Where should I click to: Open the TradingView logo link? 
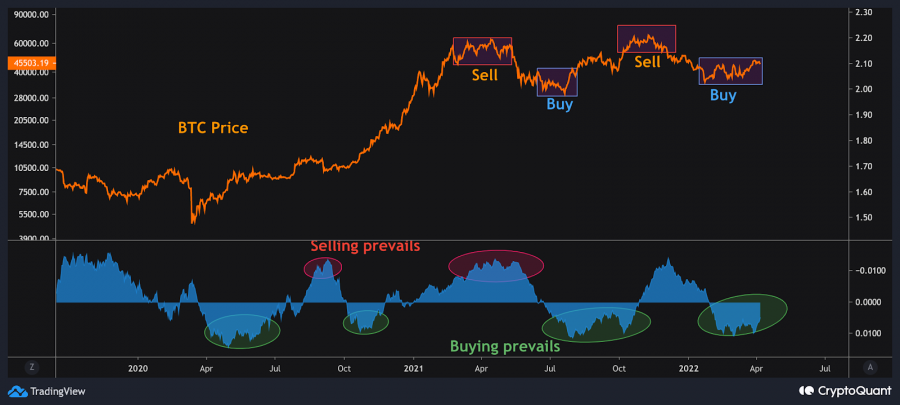coord(47,391)
